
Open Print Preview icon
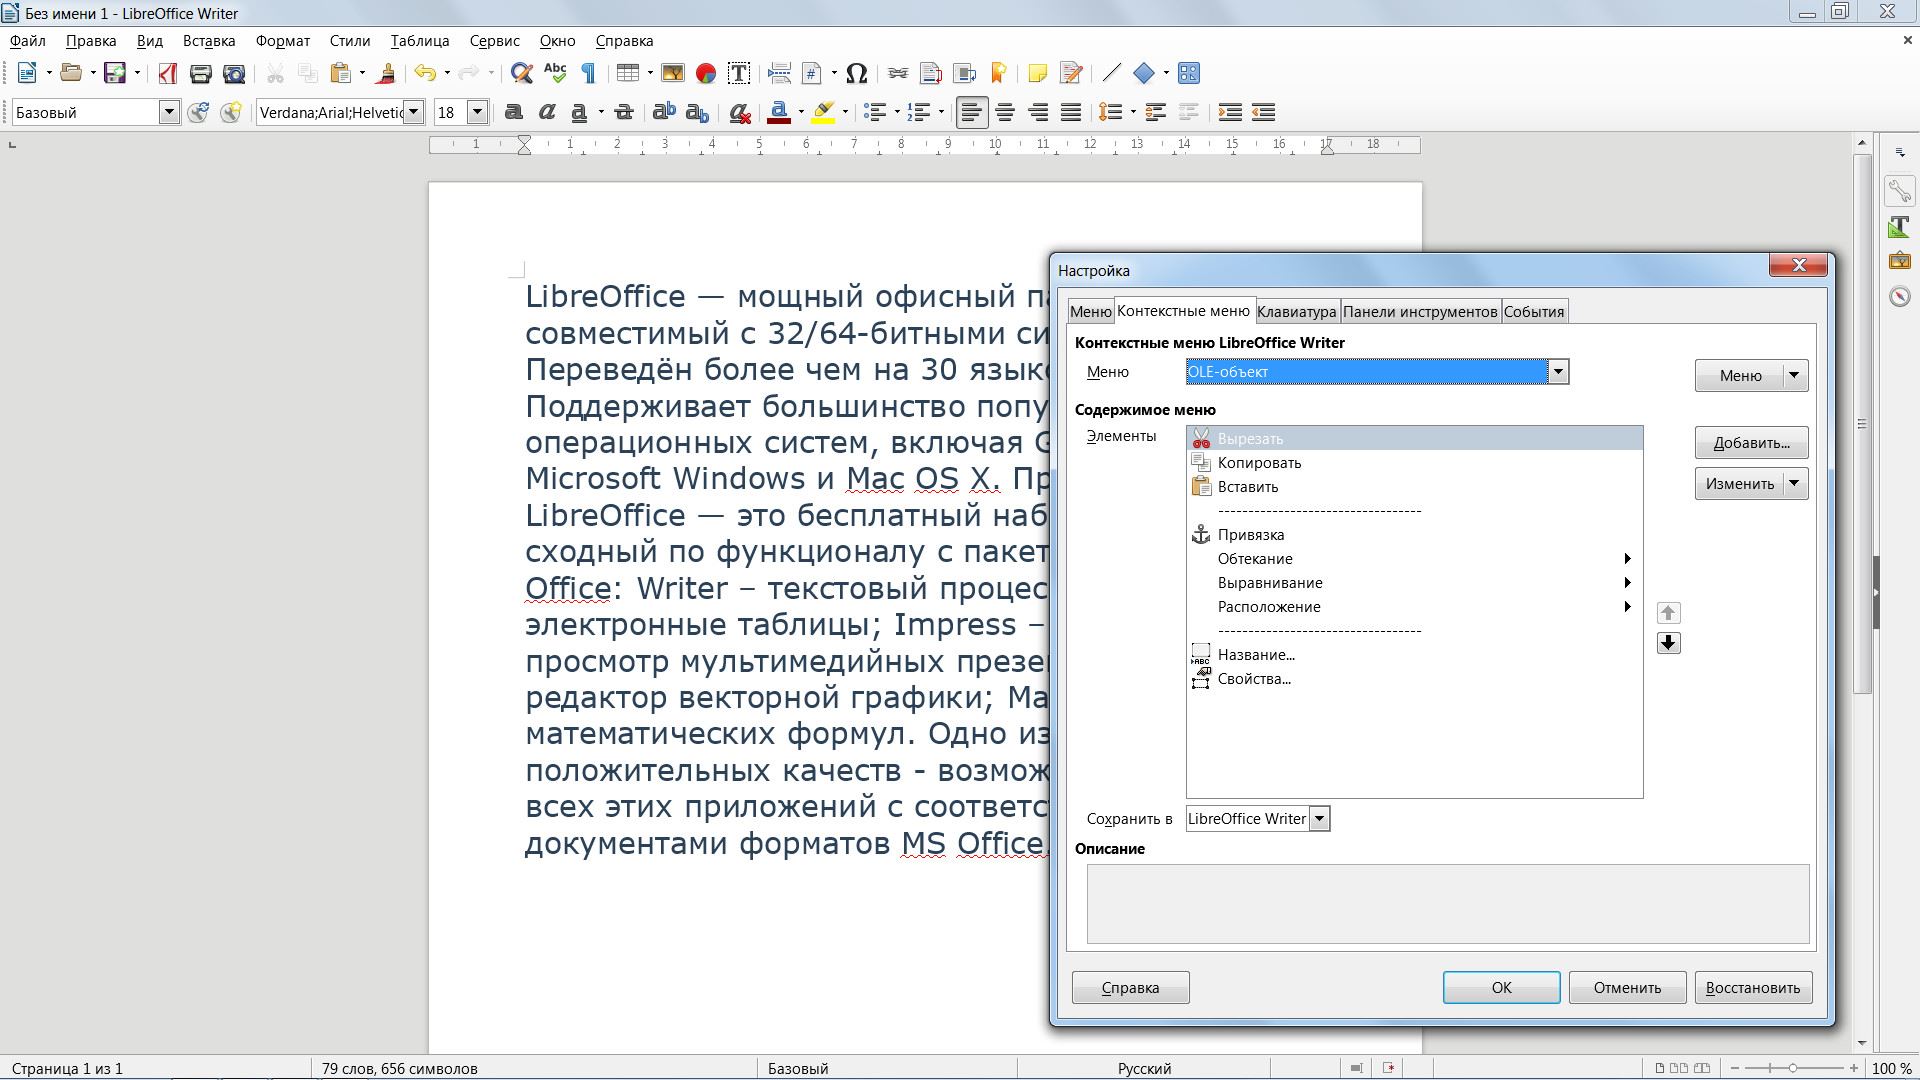[x=234, y=73]
